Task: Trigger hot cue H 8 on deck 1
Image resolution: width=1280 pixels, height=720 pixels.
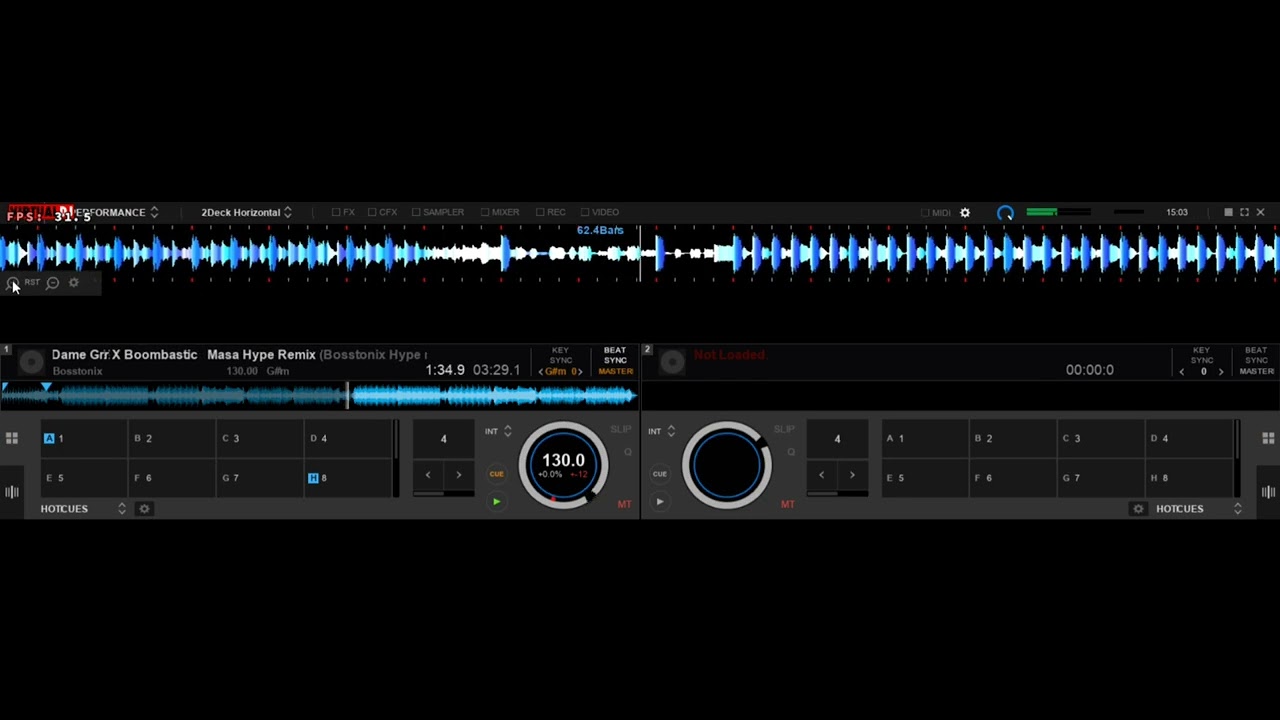Action: tap(348, 478)
